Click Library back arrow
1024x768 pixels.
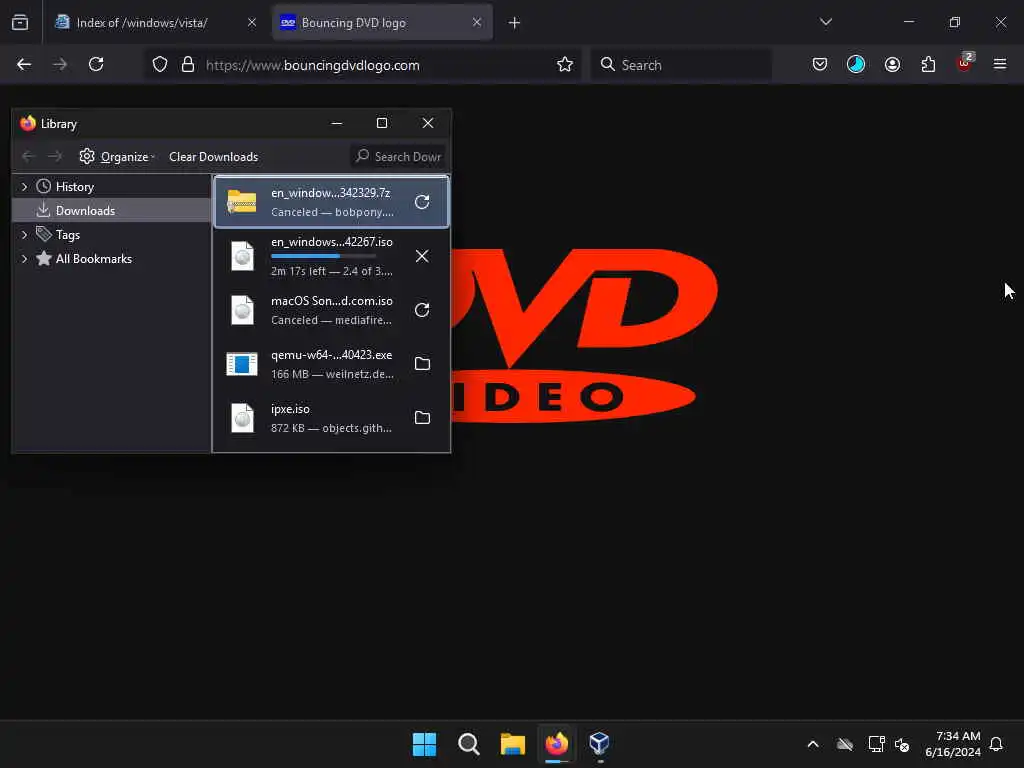[28, 157]
